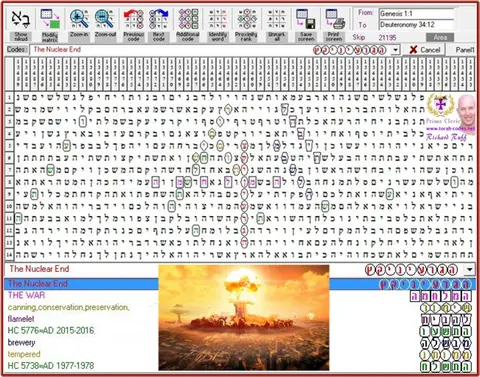
Task: Click the grey Area button
Action: 440,37
